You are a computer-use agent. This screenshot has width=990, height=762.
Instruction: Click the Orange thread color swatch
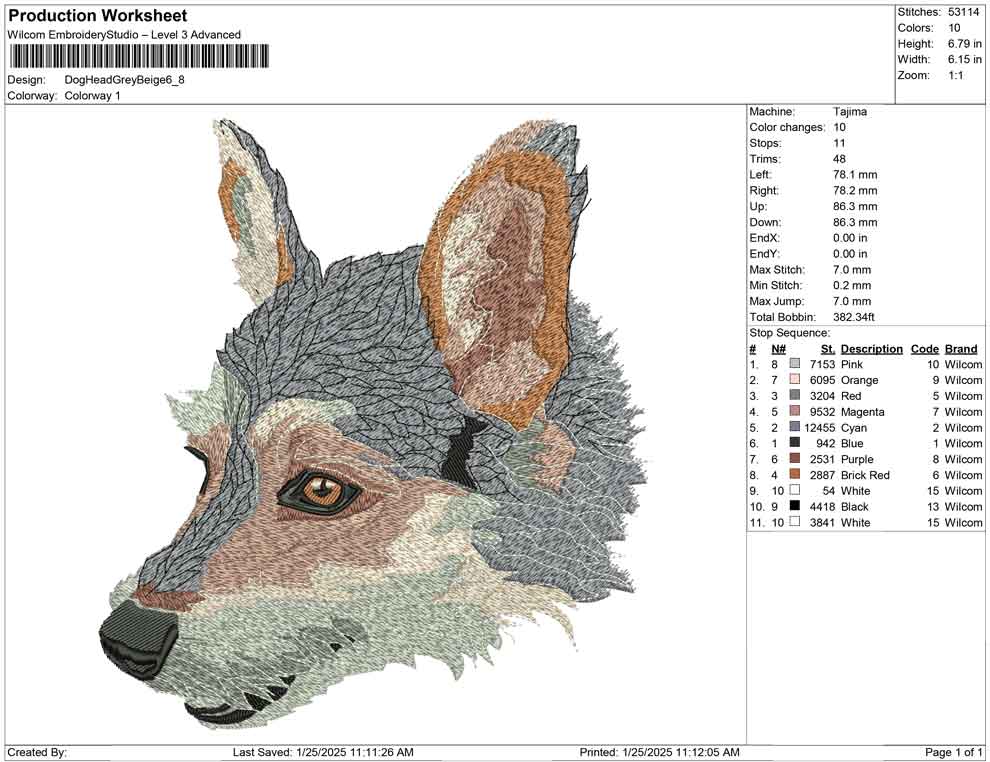point(793,380)
